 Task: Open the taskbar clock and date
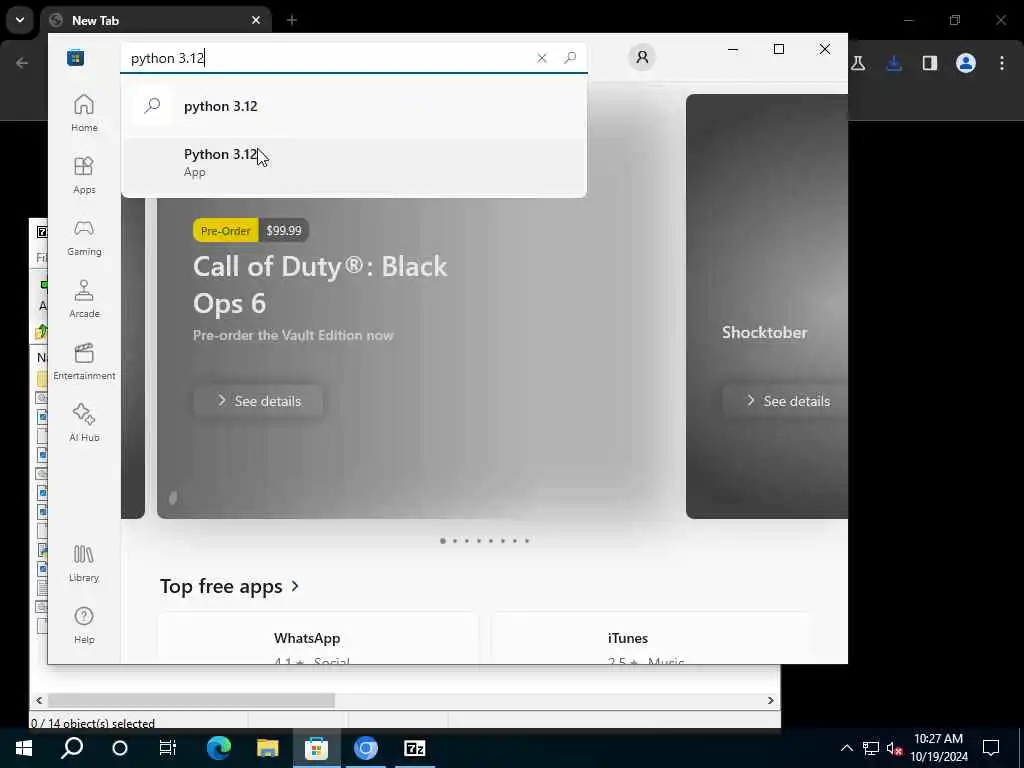click(x=938, y=748)
